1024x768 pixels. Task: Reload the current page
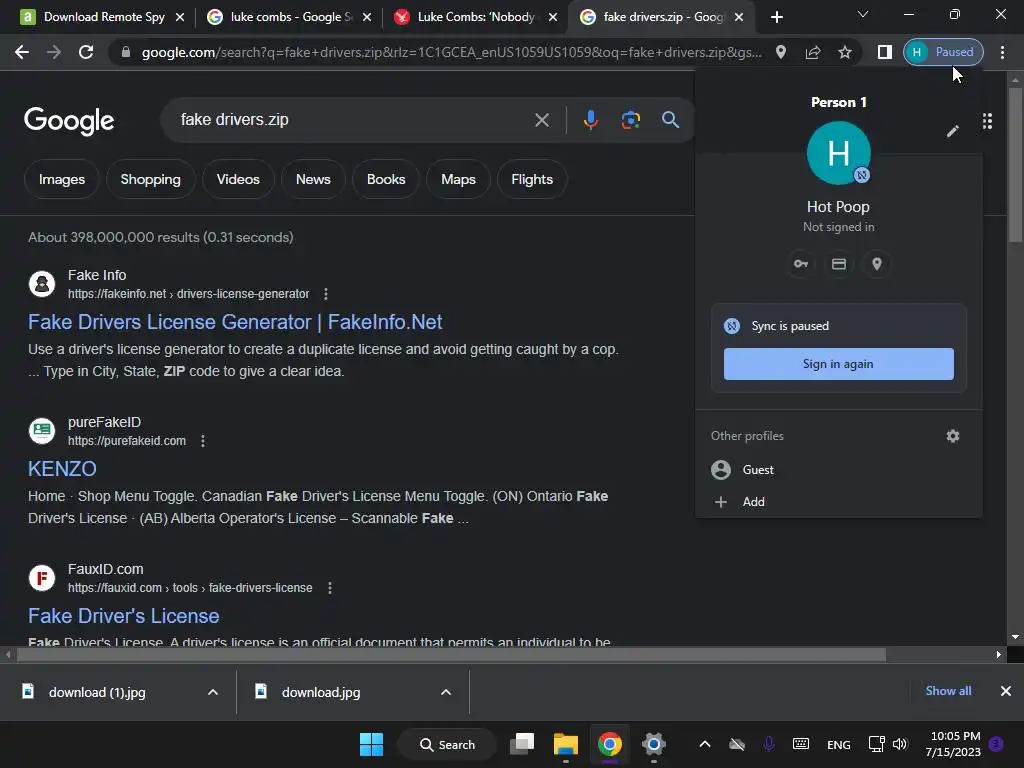pos(86,52)
